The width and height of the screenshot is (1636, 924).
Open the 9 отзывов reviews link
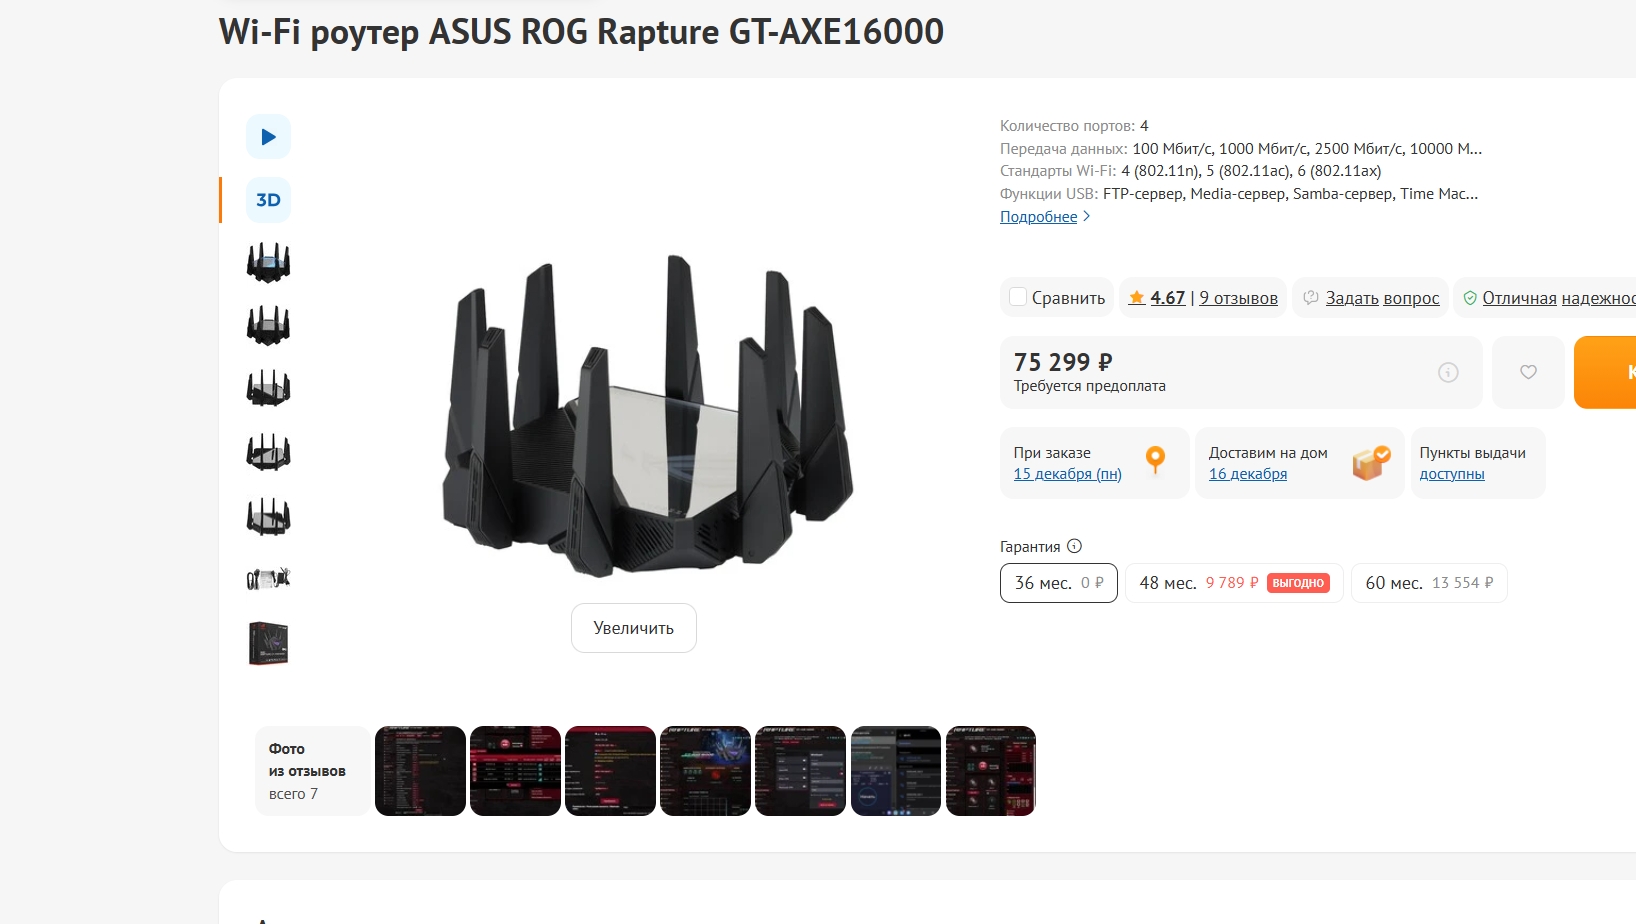point(1238,298)
